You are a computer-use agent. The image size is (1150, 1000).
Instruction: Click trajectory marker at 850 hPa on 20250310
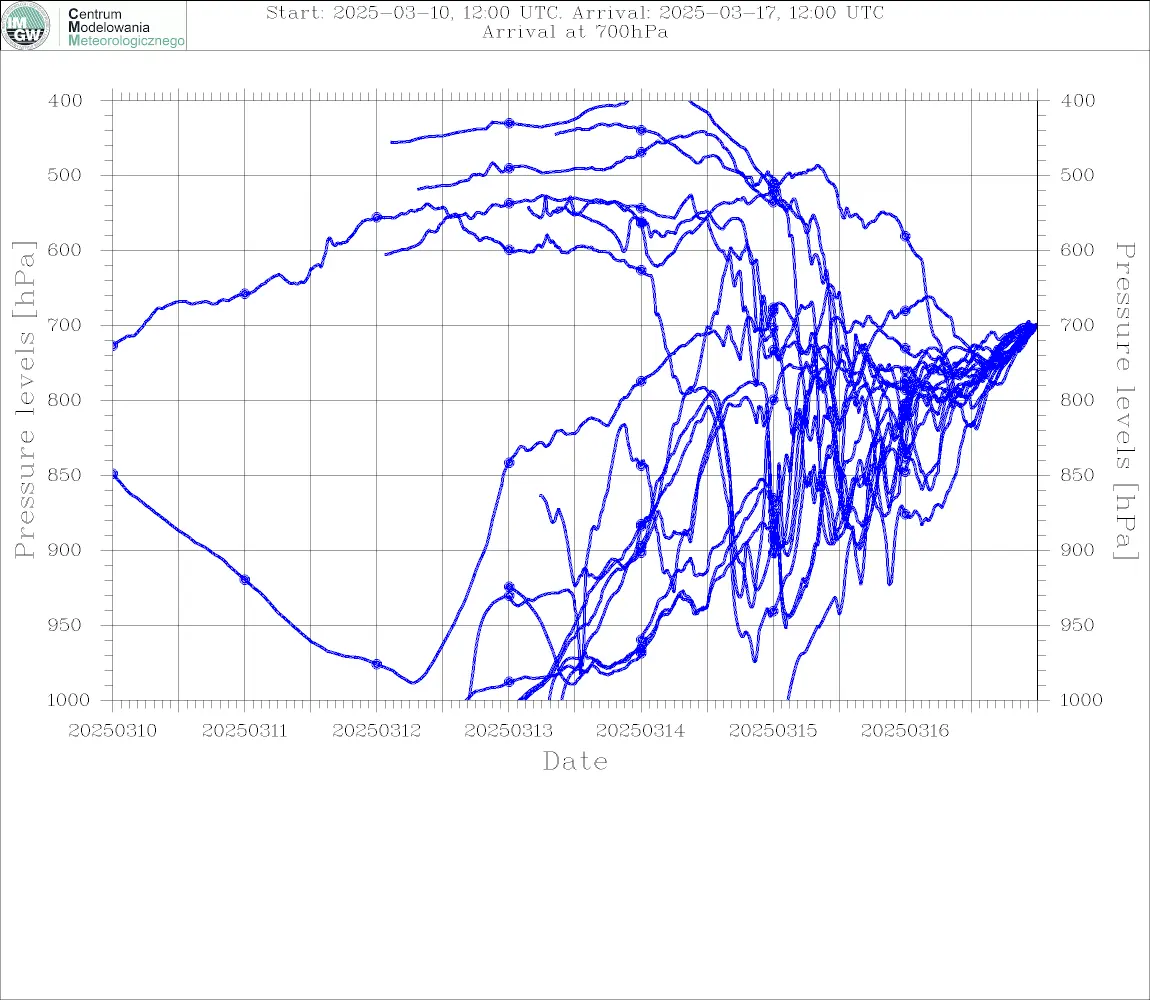114,474
